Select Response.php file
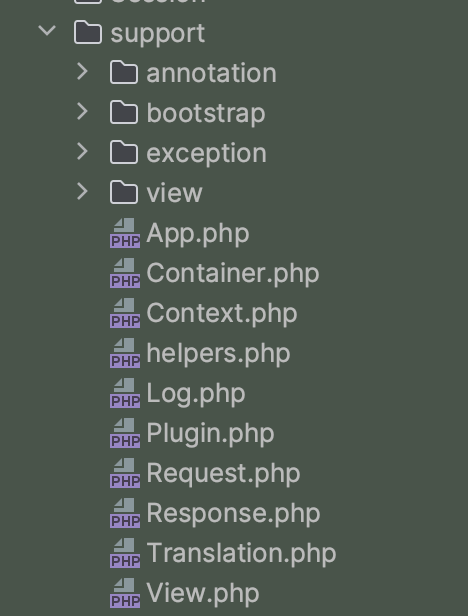The image size is (468, 616). (233, 513)
